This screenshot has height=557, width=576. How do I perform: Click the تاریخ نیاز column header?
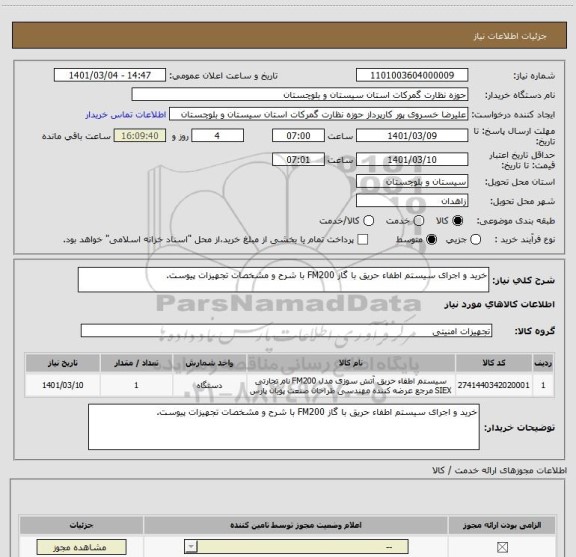(62, 363)
